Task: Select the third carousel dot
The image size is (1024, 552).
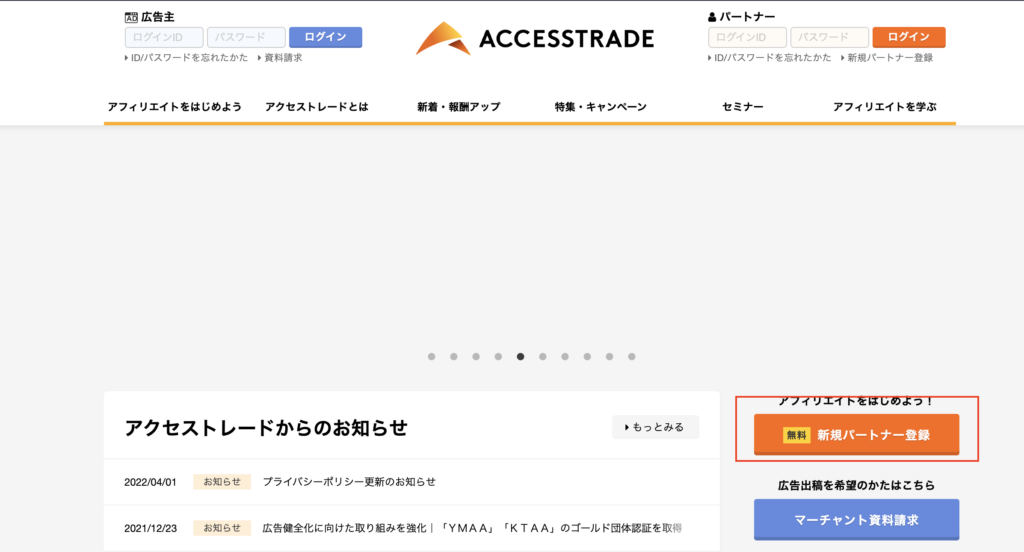Action: 476,357
